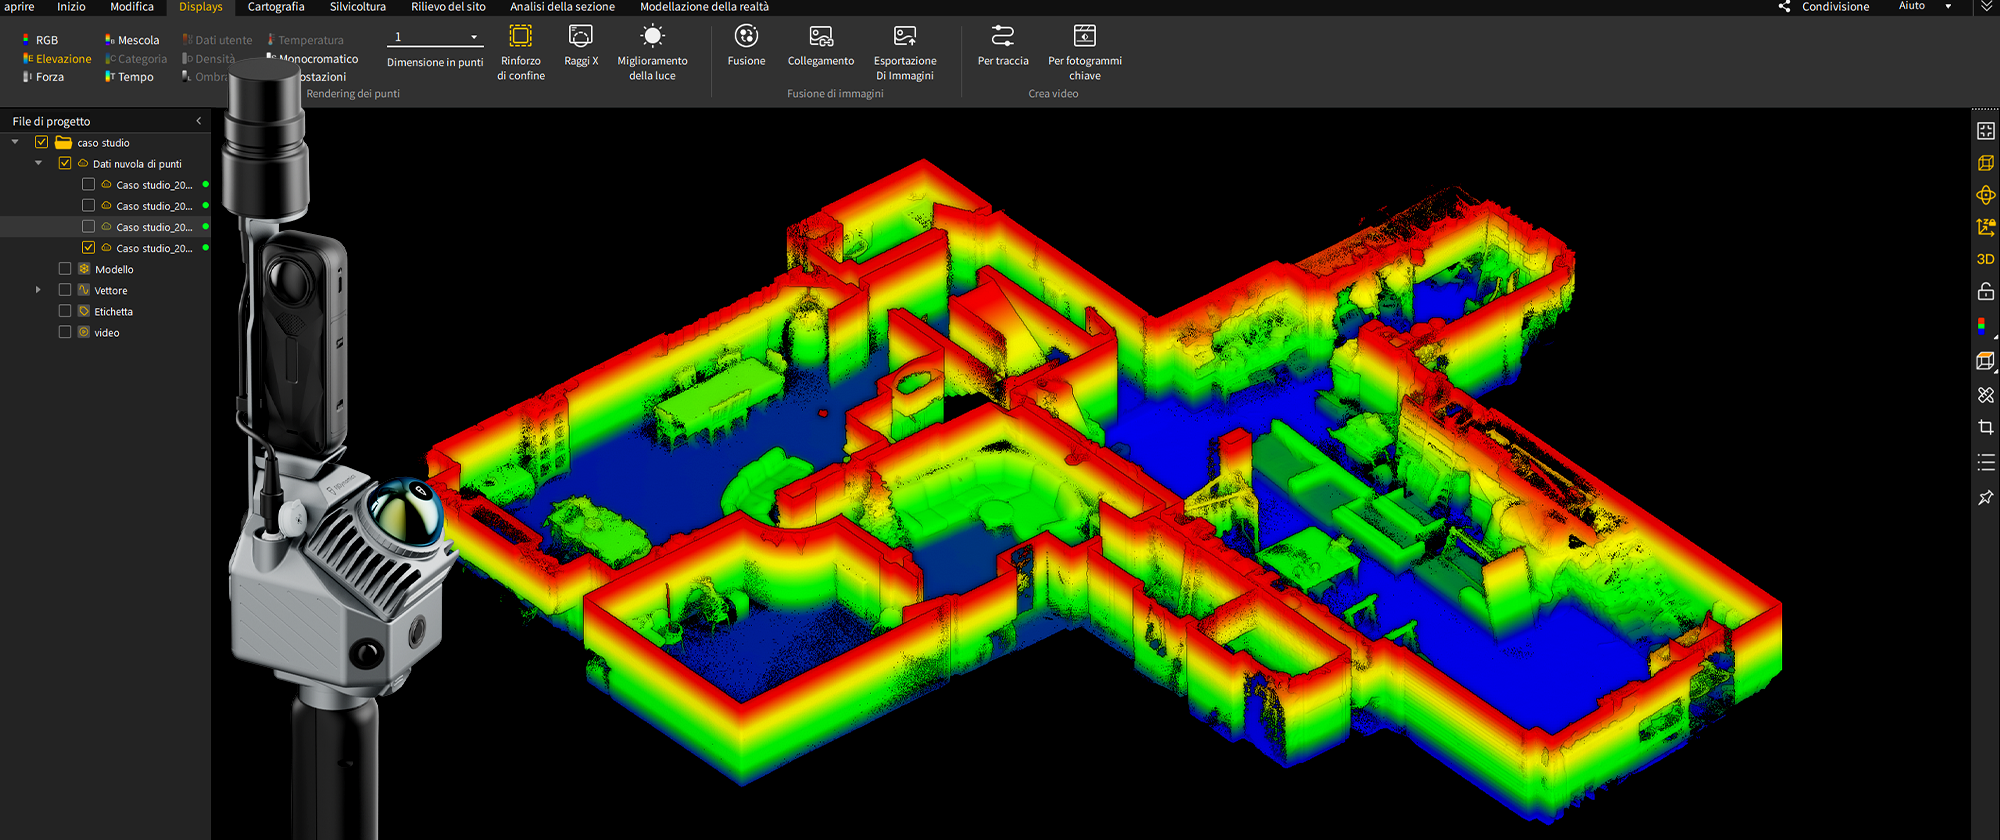Enable Miglioramento della luce
Screen dimensions: 2000x840
tap(652, 53)
